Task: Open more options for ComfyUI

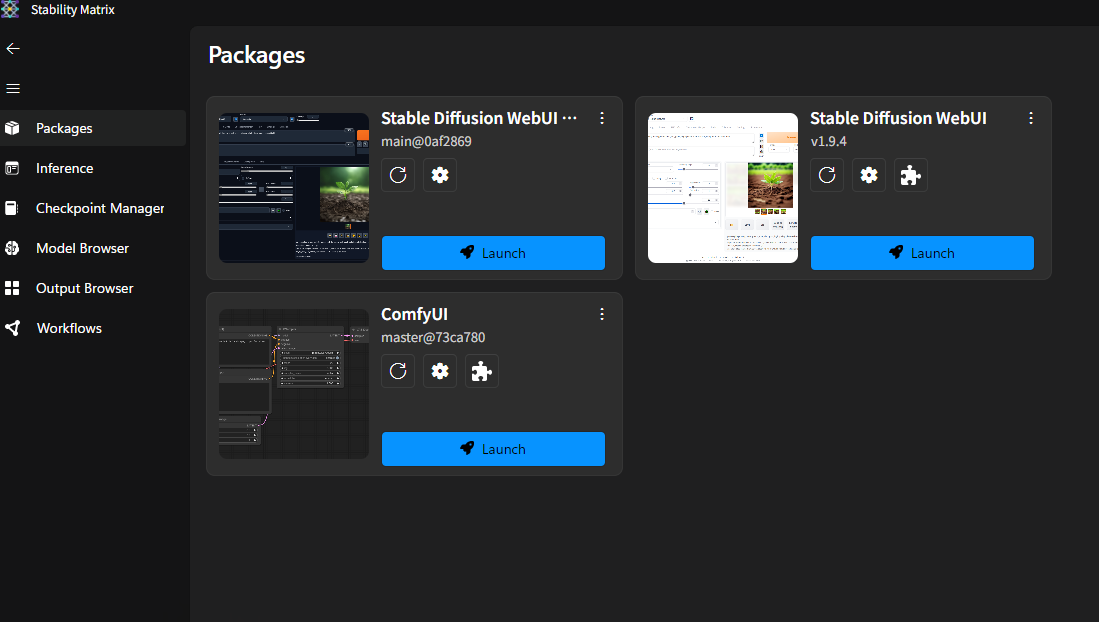Action: [601, 314]
